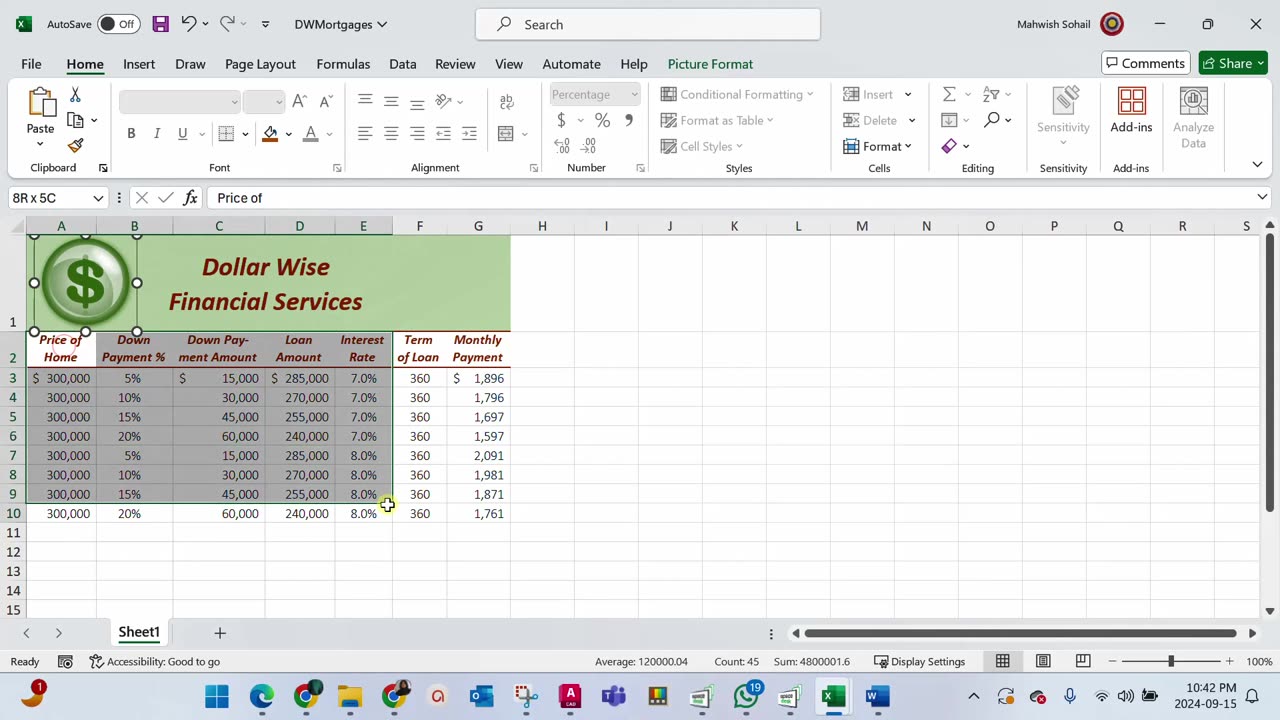Viewport: 1280px width, 720px height.
Task: Open Conditional Formatting dropdown
Action: pos(737,94)
